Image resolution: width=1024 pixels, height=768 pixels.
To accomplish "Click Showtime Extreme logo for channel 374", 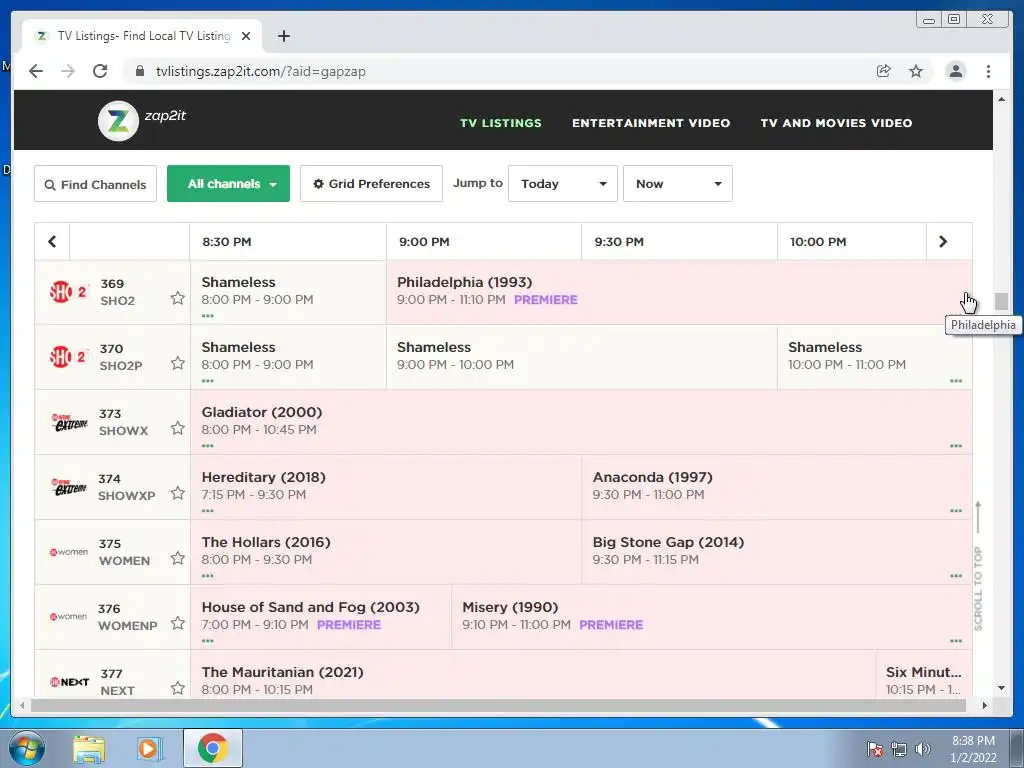I will tap(69, 487).
